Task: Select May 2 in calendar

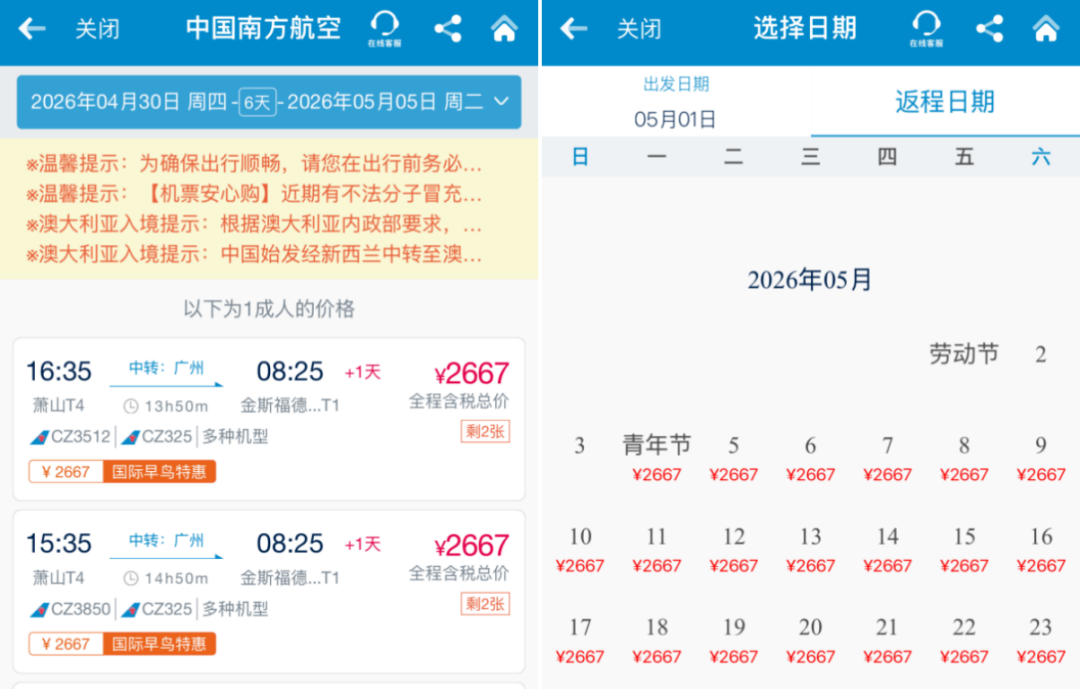Action: [1041, 355]
